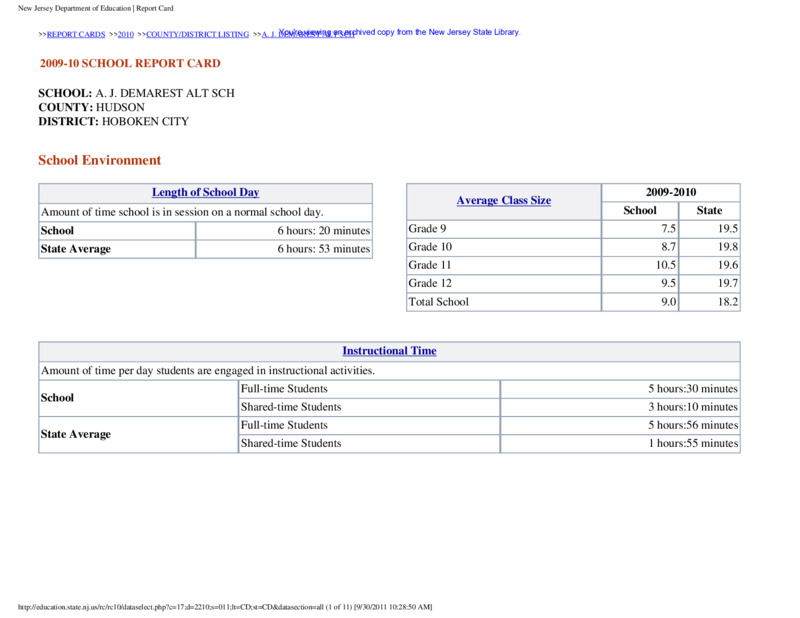
Task: Select the 6 hours: 20 minutes value
Action: 323,231
